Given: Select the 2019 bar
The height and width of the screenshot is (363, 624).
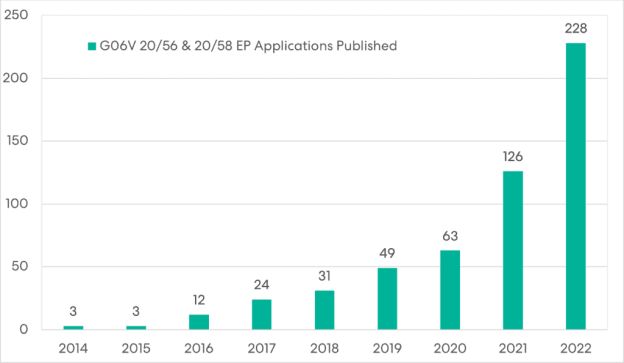Looking at the screenshot, I should pyautogui.click(x=387, y=299).
